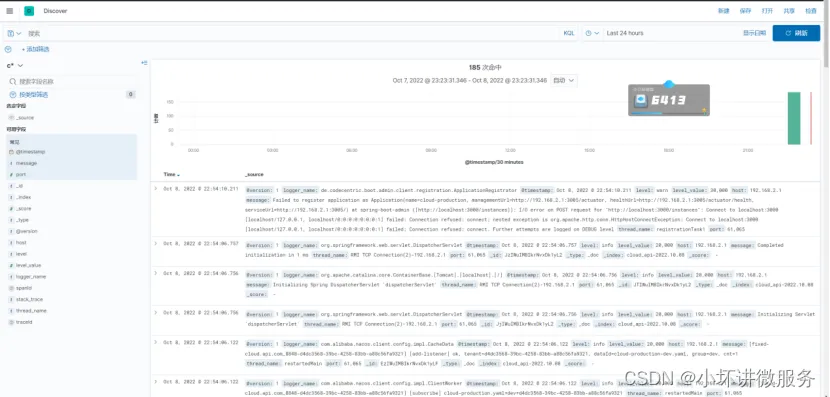The height and width of the screenshot is (397, 830).
Task: Click the port field number icon
Action: [x=11, y=175]
